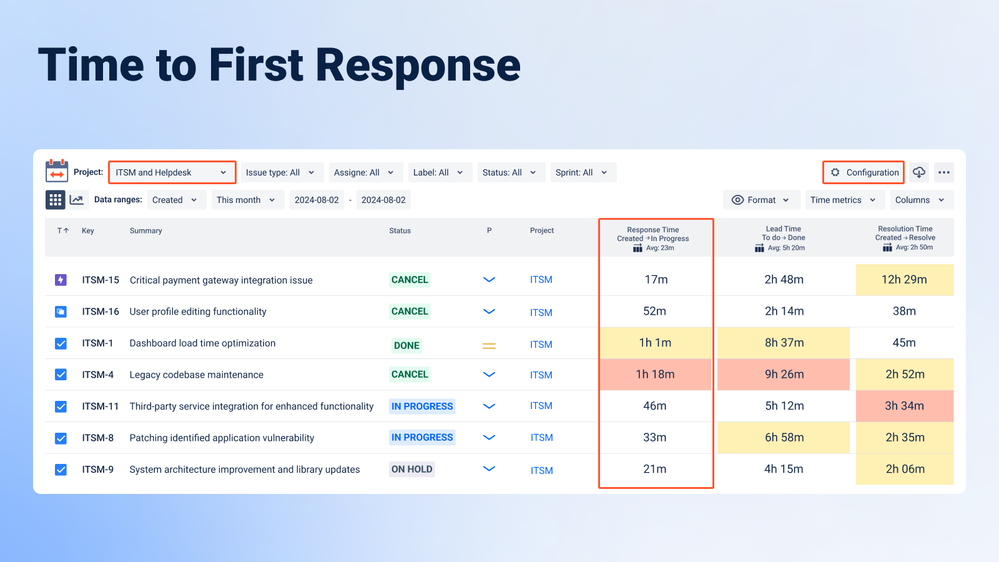Click the Status column header
This screenshot has width=999, height=562.
point(400,231)
